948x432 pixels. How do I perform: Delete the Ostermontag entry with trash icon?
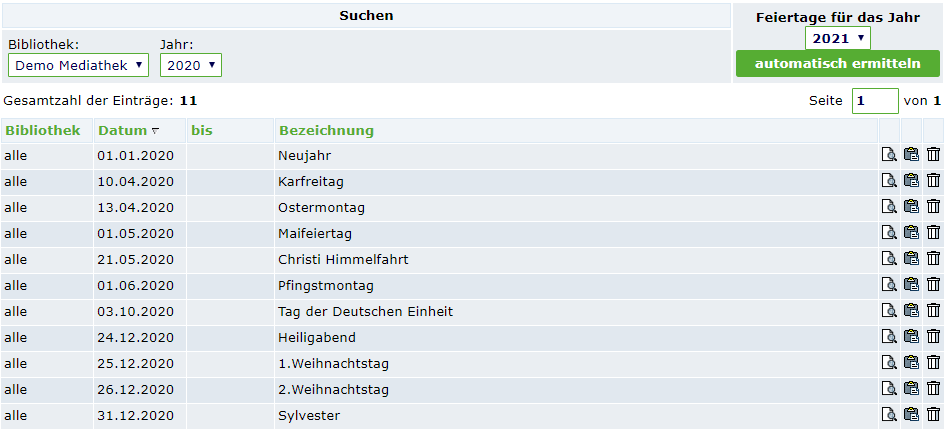pos(933,207)
